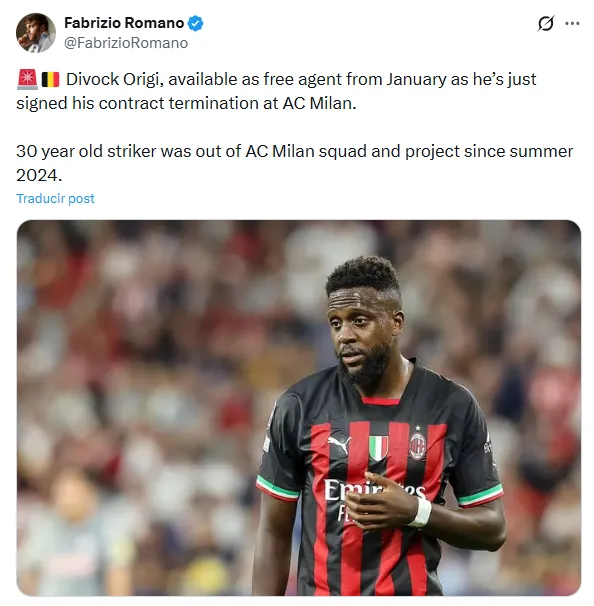Open the three-dot more options menu
The image size is (594, 606).
pos(572,24)
